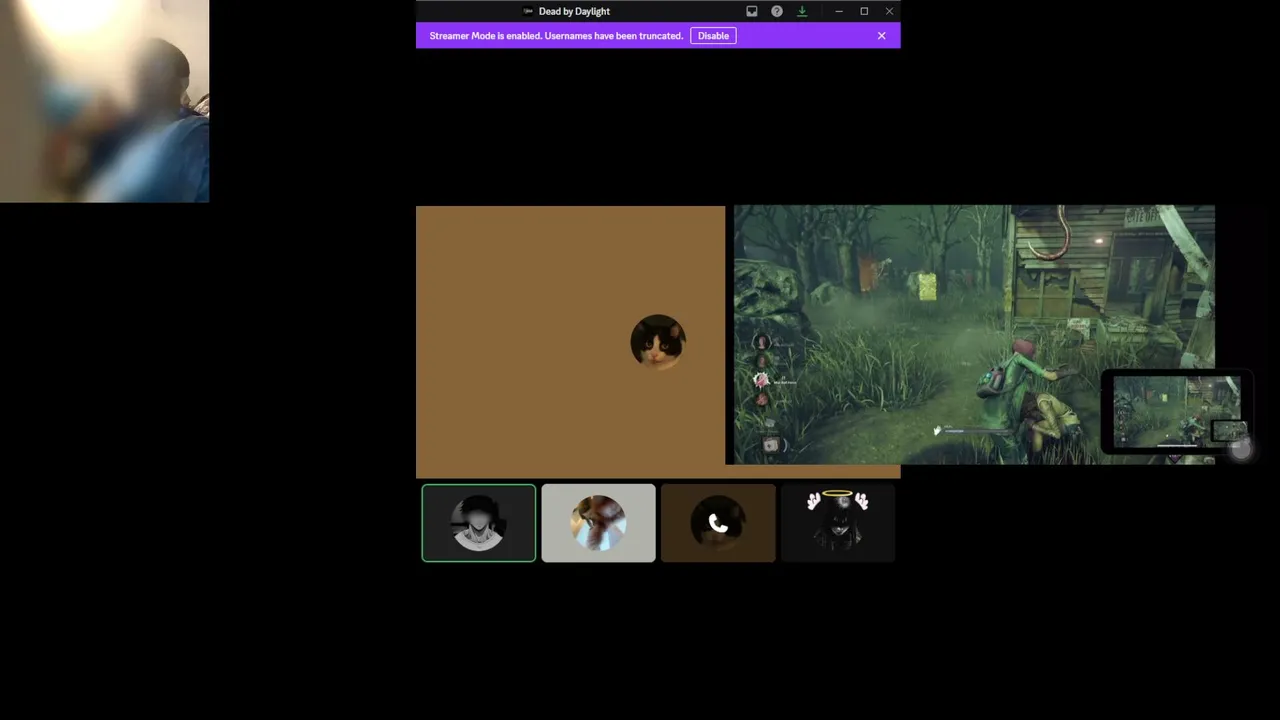The height and width of the screenshot is (720, 1280).
Task: Select the cat avatar in brown tile
Action: pyautogui.click(x=658, y=342)
